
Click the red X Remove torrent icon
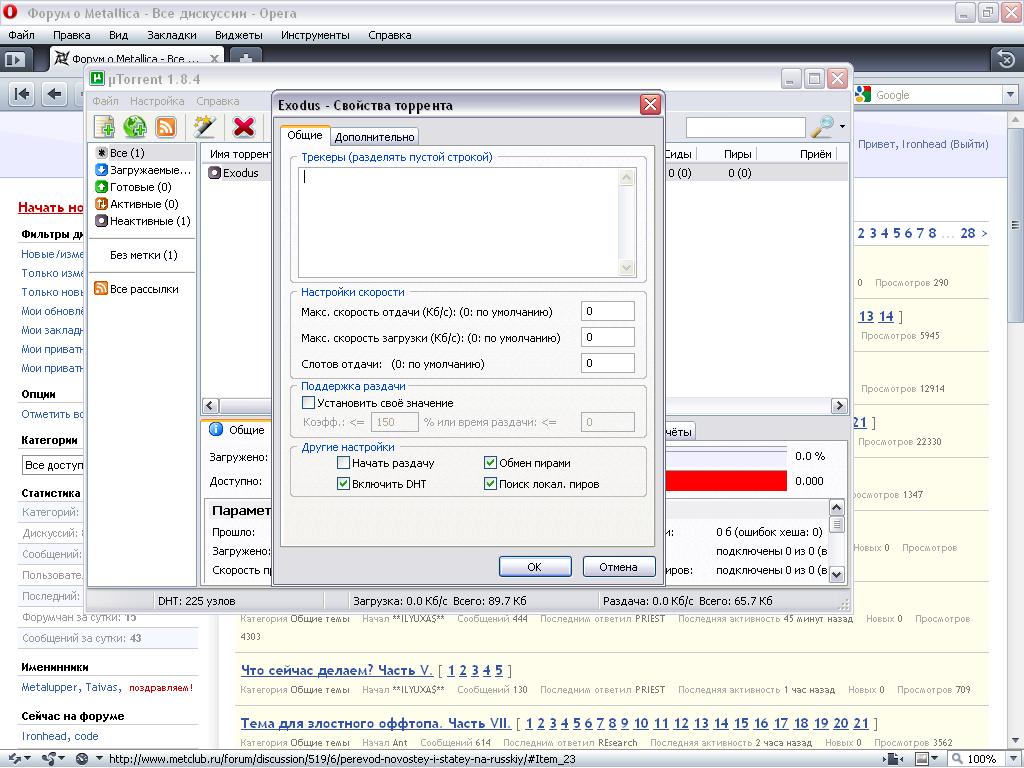coord(243,126)
